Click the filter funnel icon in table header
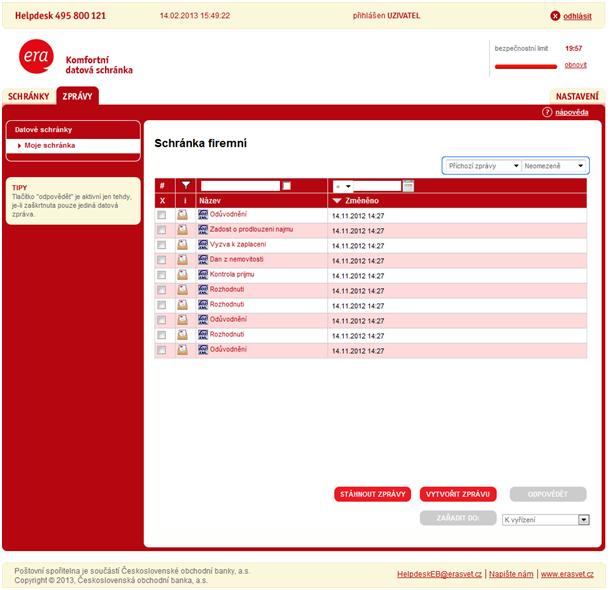Image resolution: width=610 pixels, height=590 pixels. [x=183, y=186]
